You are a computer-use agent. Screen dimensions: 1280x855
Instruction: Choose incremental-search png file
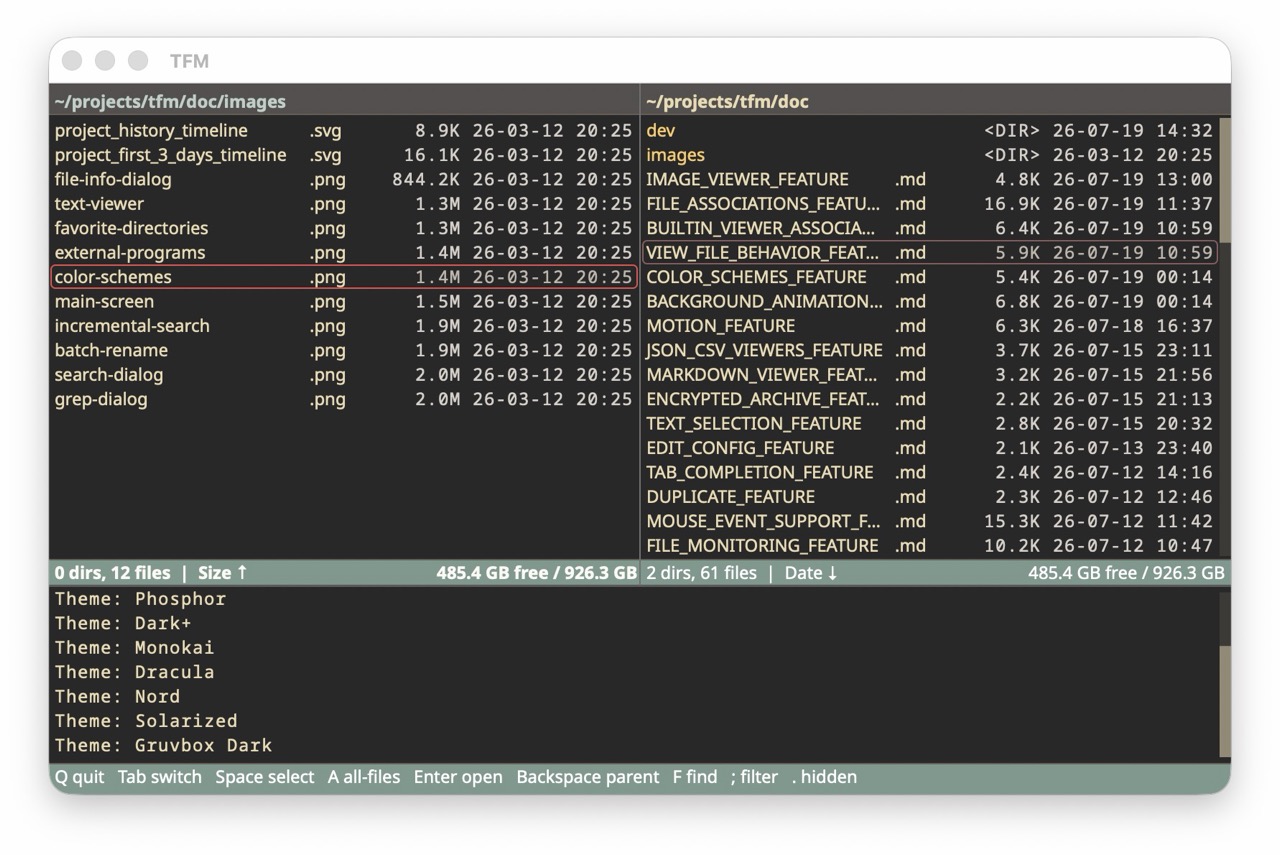click(344, 326)
